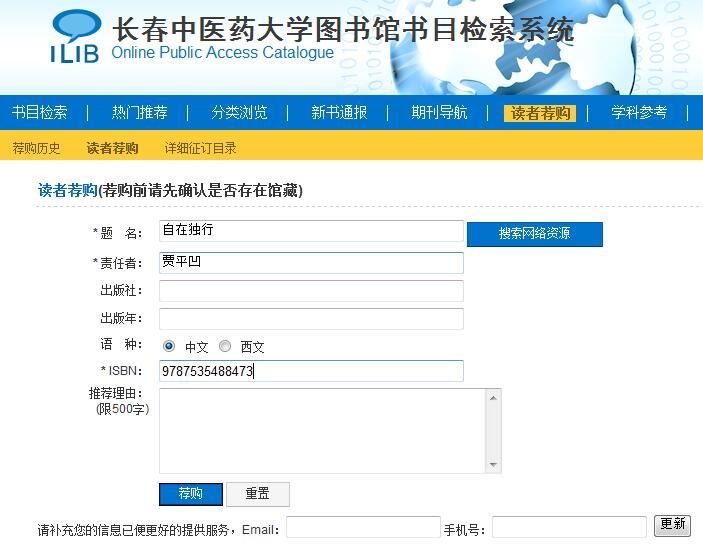The image size is (703, 548).
Task: Click the 重置 reset button
Action: [258, 494]
